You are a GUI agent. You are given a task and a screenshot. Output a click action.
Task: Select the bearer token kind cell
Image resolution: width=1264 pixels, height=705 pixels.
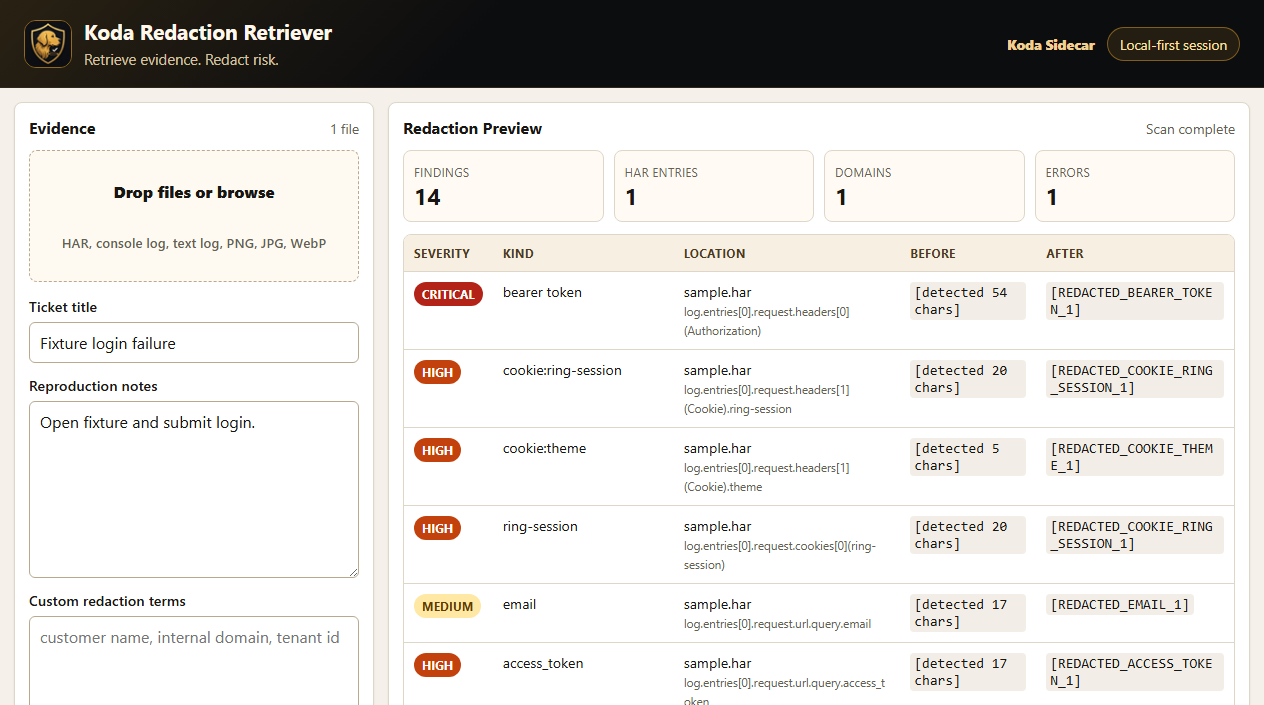coord(542,293)
